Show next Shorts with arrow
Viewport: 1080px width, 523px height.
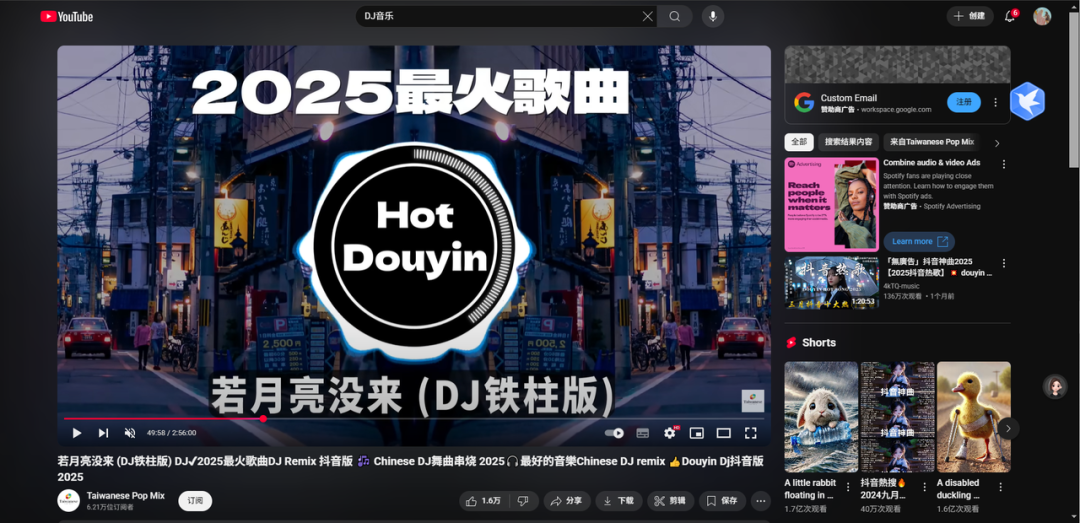(1008, 428)
